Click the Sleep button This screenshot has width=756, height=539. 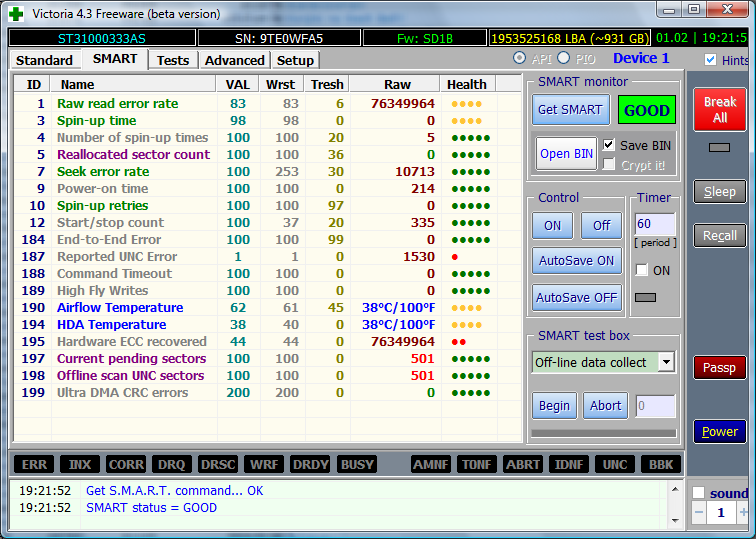click(x=719, y=192)
